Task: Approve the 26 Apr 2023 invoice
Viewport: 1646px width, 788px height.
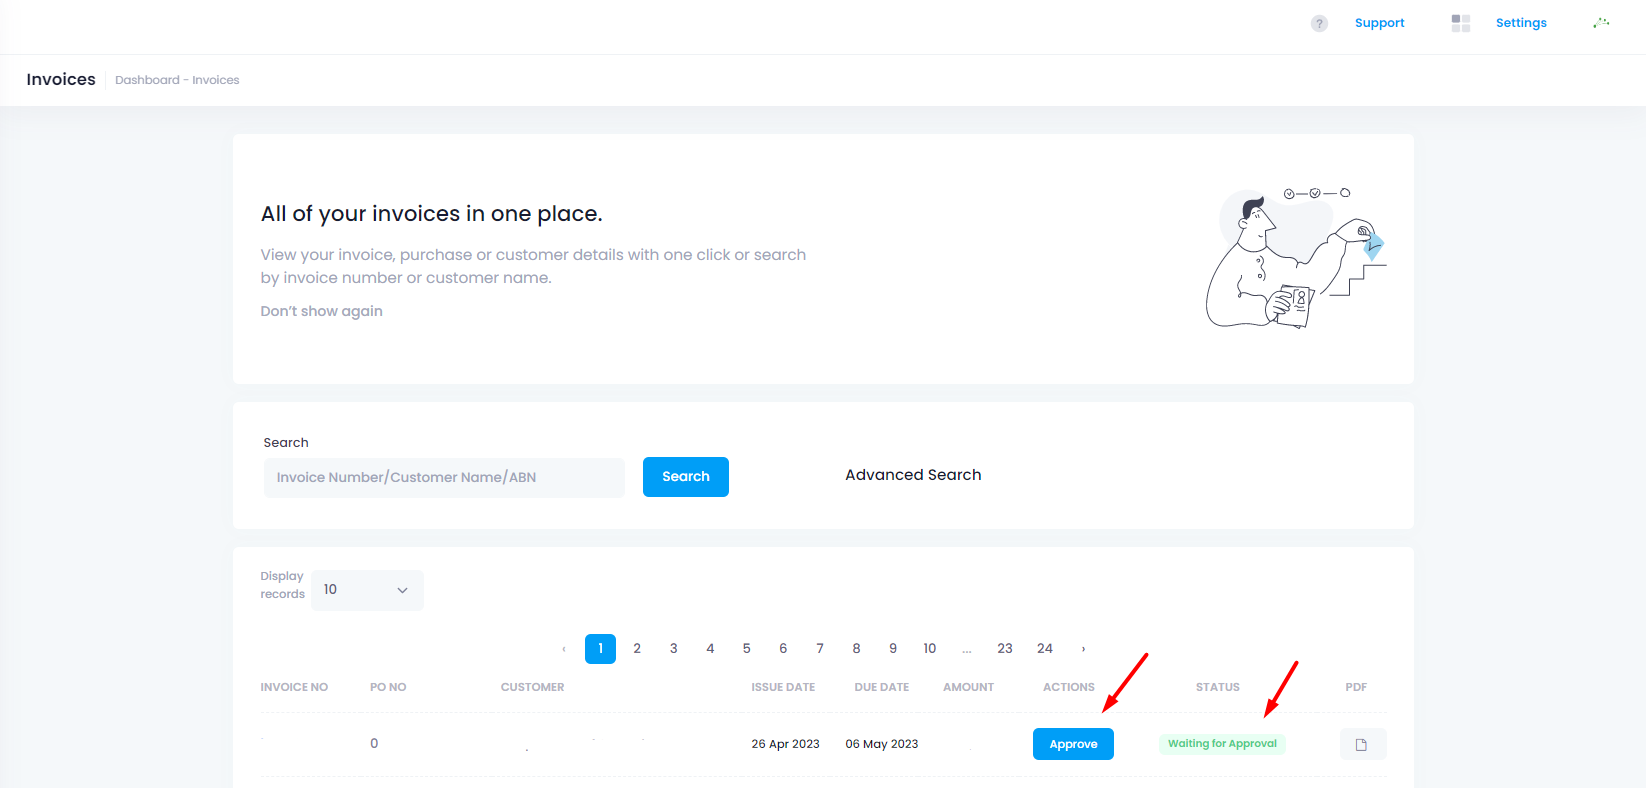Action: pos(1073,744)
